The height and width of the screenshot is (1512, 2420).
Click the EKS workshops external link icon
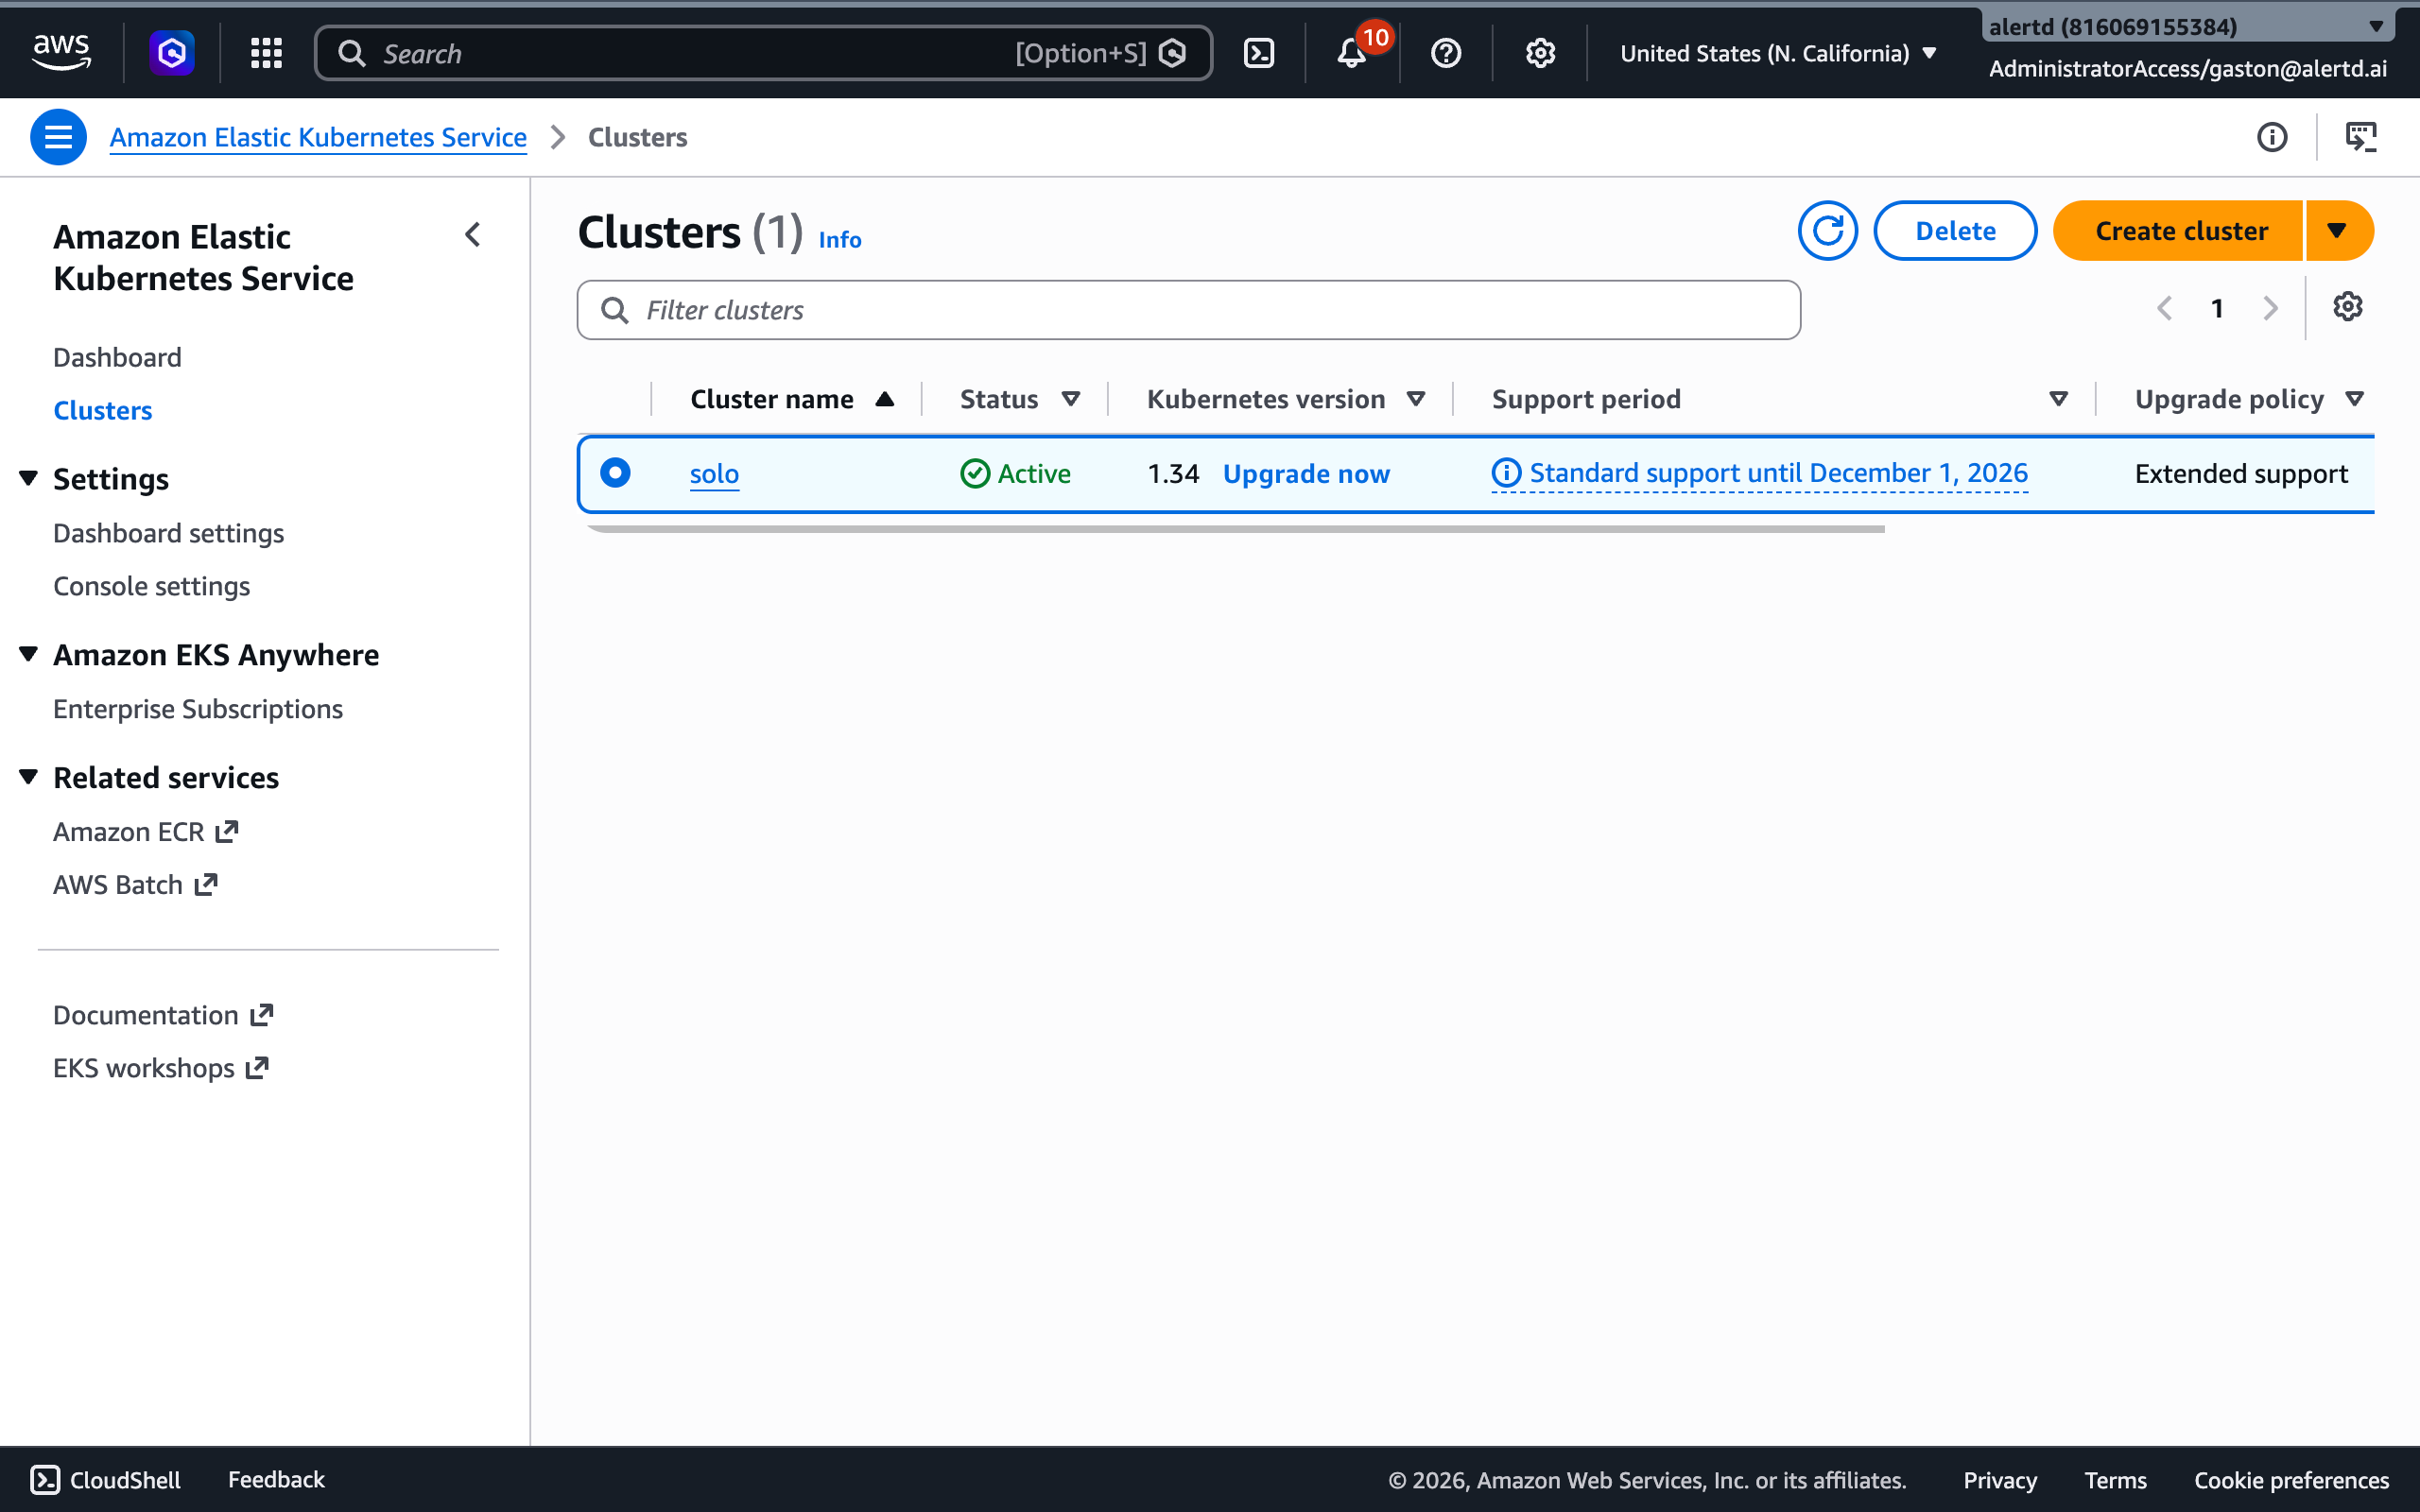click(258, 1068)
